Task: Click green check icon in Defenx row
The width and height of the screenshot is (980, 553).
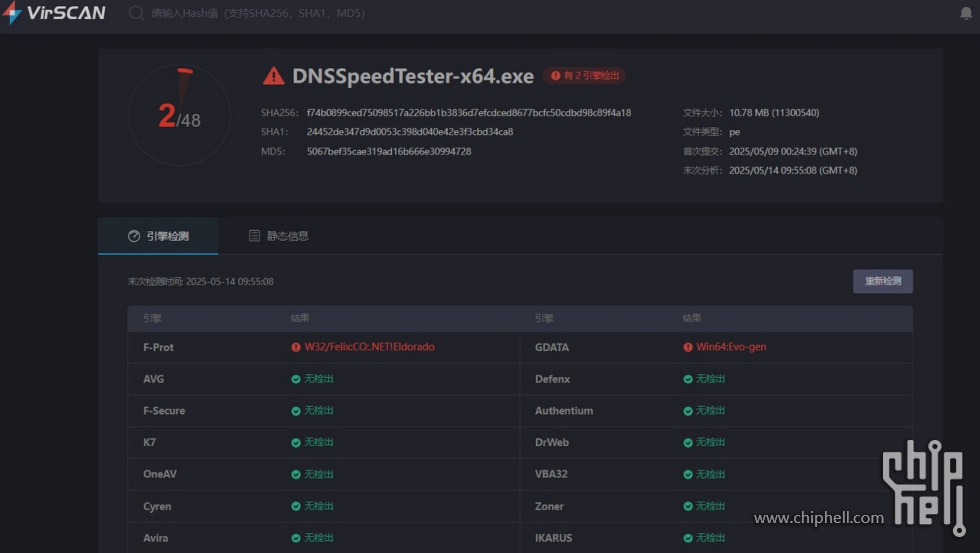Action: (x=688, y=379)
